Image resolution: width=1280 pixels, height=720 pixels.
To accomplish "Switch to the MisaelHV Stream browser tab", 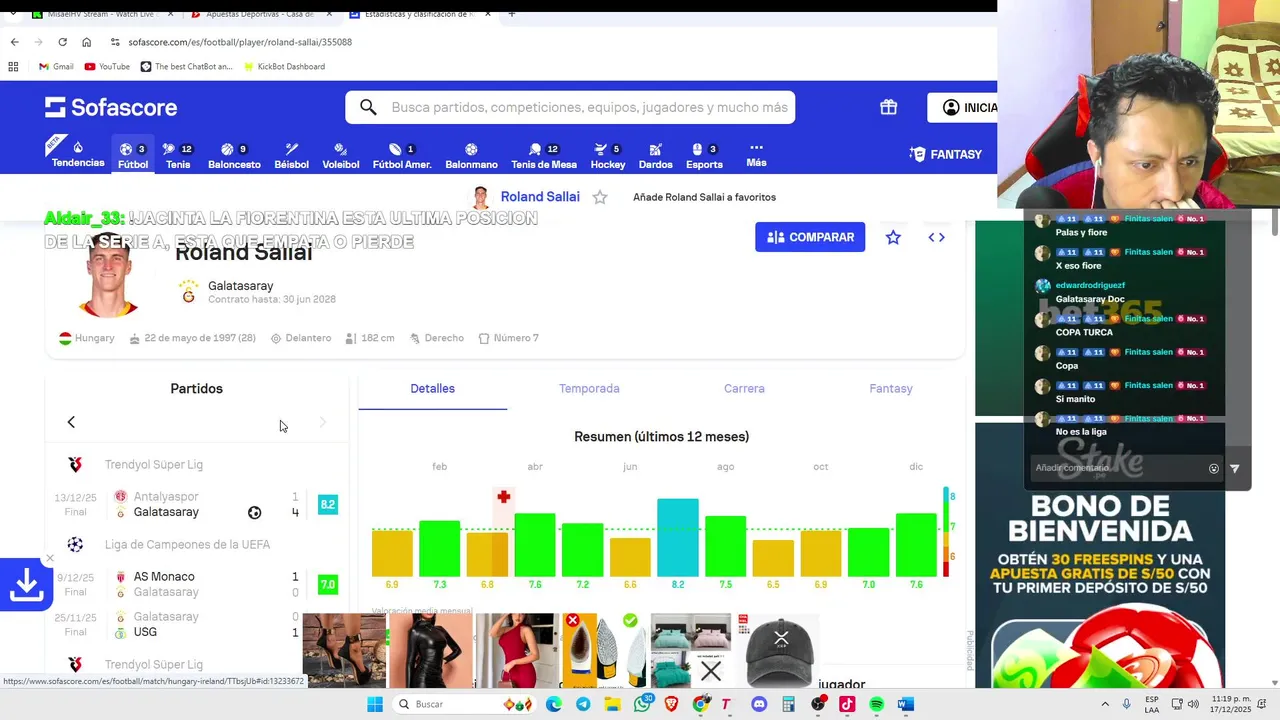I will pyautogui.click(x=102, y=14).
